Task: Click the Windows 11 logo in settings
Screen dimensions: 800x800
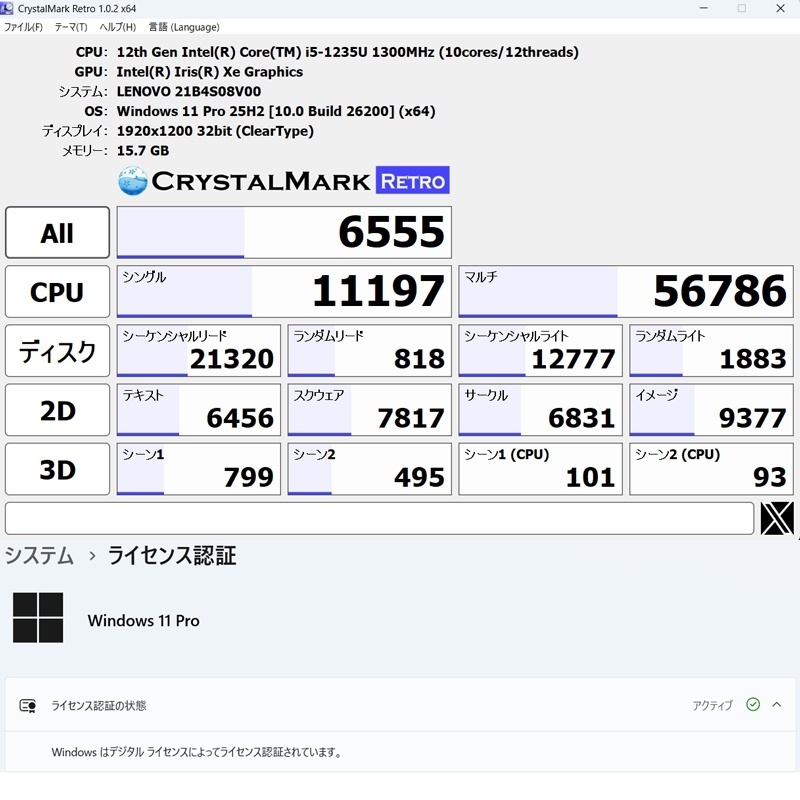Action: coord(38,617)
